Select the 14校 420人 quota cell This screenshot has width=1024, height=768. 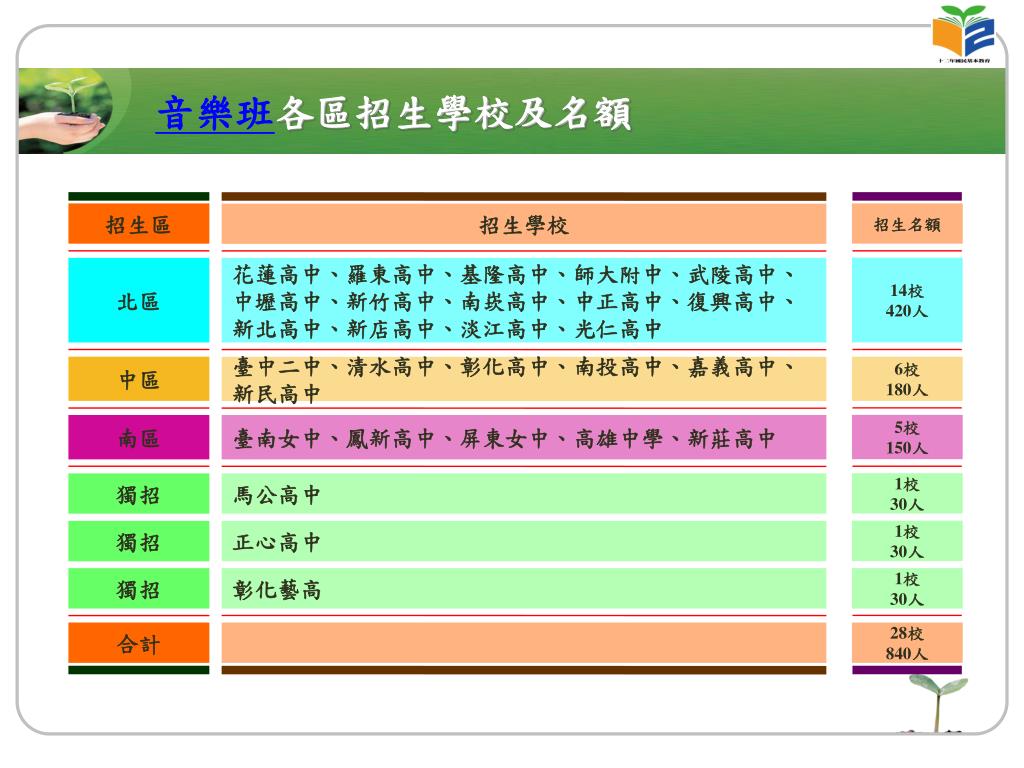[906, 300]
